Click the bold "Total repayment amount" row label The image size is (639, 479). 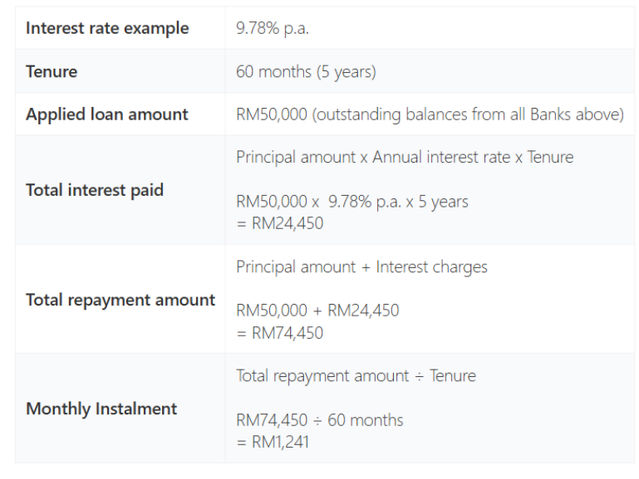(x=120, y=299)
